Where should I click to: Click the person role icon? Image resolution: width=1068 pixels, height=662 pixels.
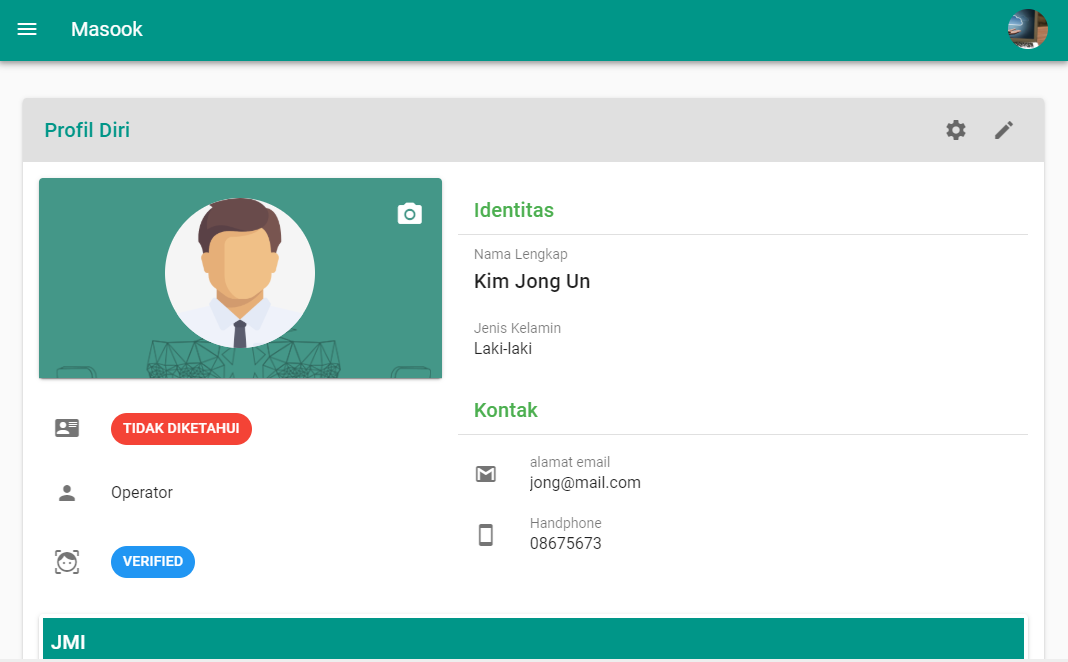click(x=67, y=493)
